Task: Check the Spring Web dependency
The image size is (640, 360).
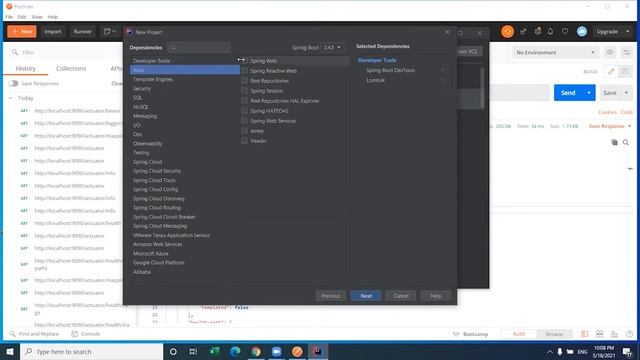Action: point(244,61)
